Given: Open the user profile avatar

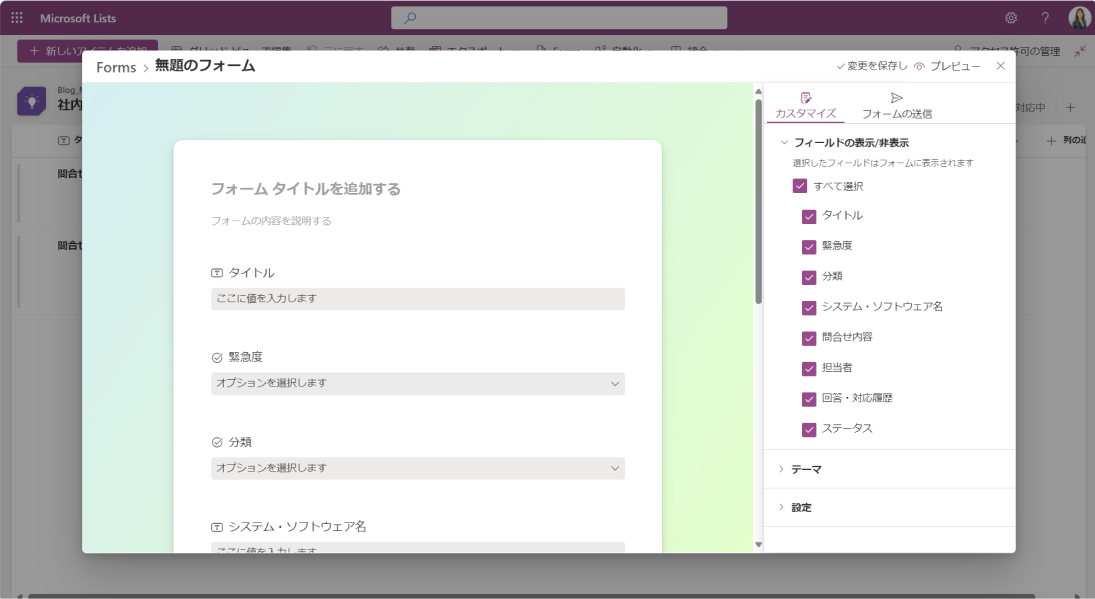Looking at the screenshot, I should coord(1079,17).
